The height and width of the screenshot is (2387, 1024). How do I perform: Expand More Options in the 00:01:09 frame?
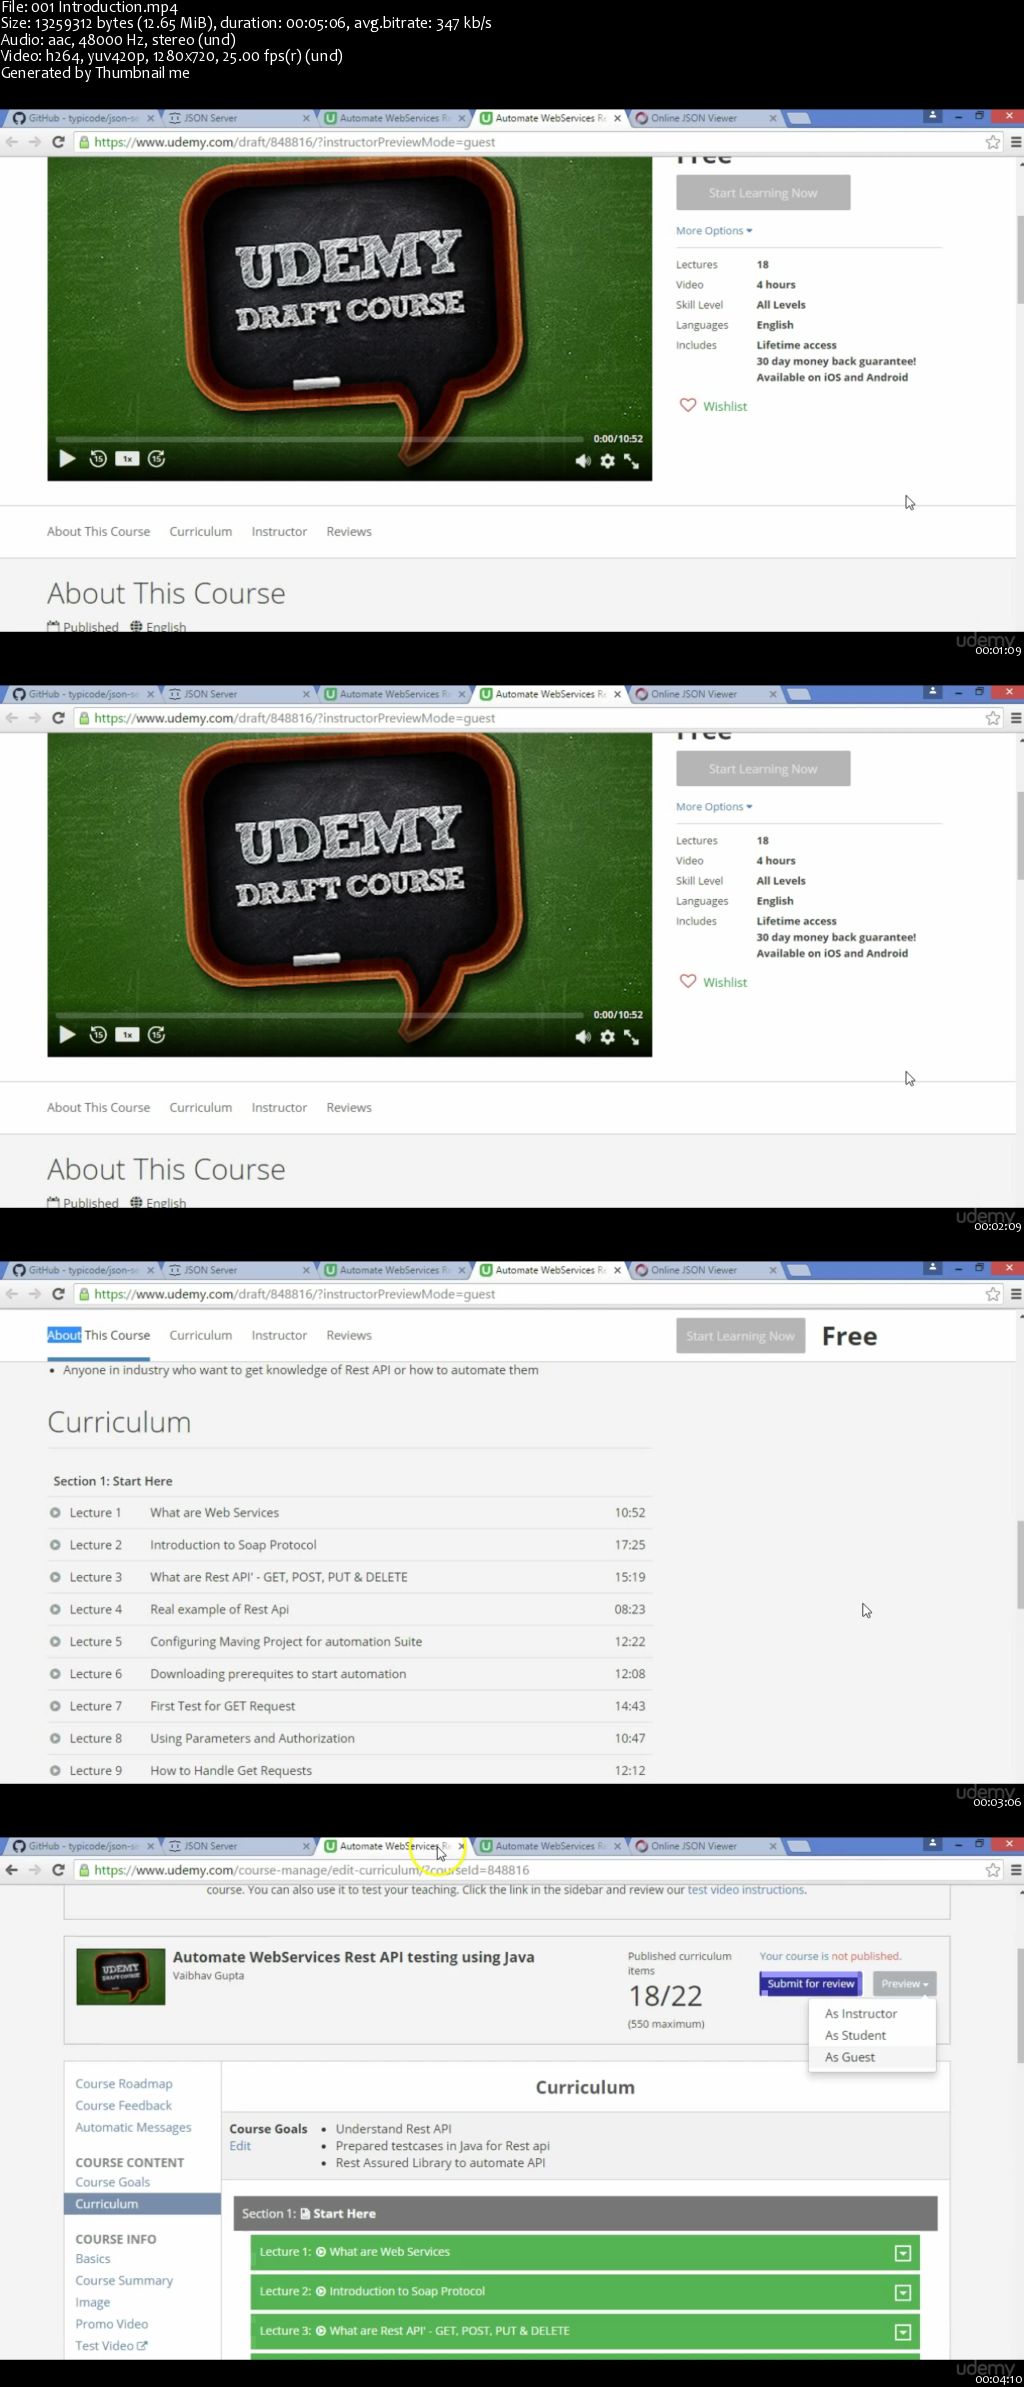714,230
